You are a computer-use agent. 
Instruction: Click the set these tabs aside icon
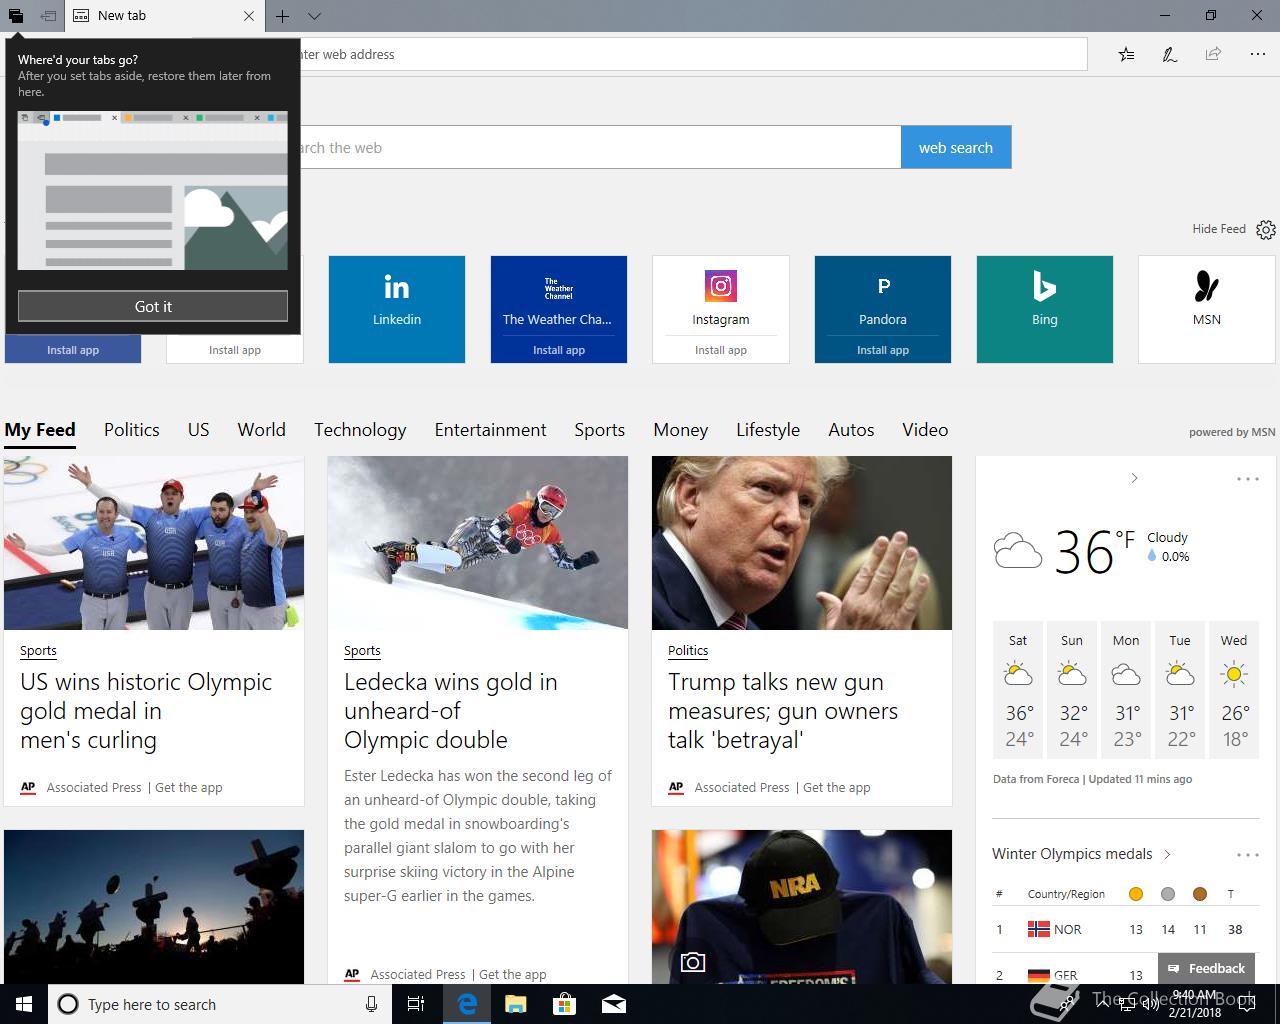point(48,16)
